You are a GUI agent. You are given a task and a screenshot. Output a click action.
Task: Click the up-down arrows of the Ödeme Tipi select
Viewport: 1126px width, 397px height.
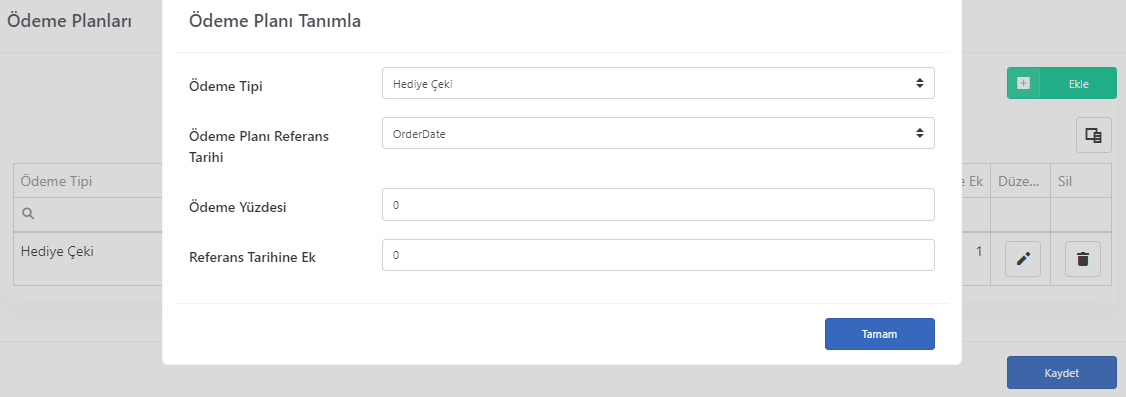tap(919, 83)
